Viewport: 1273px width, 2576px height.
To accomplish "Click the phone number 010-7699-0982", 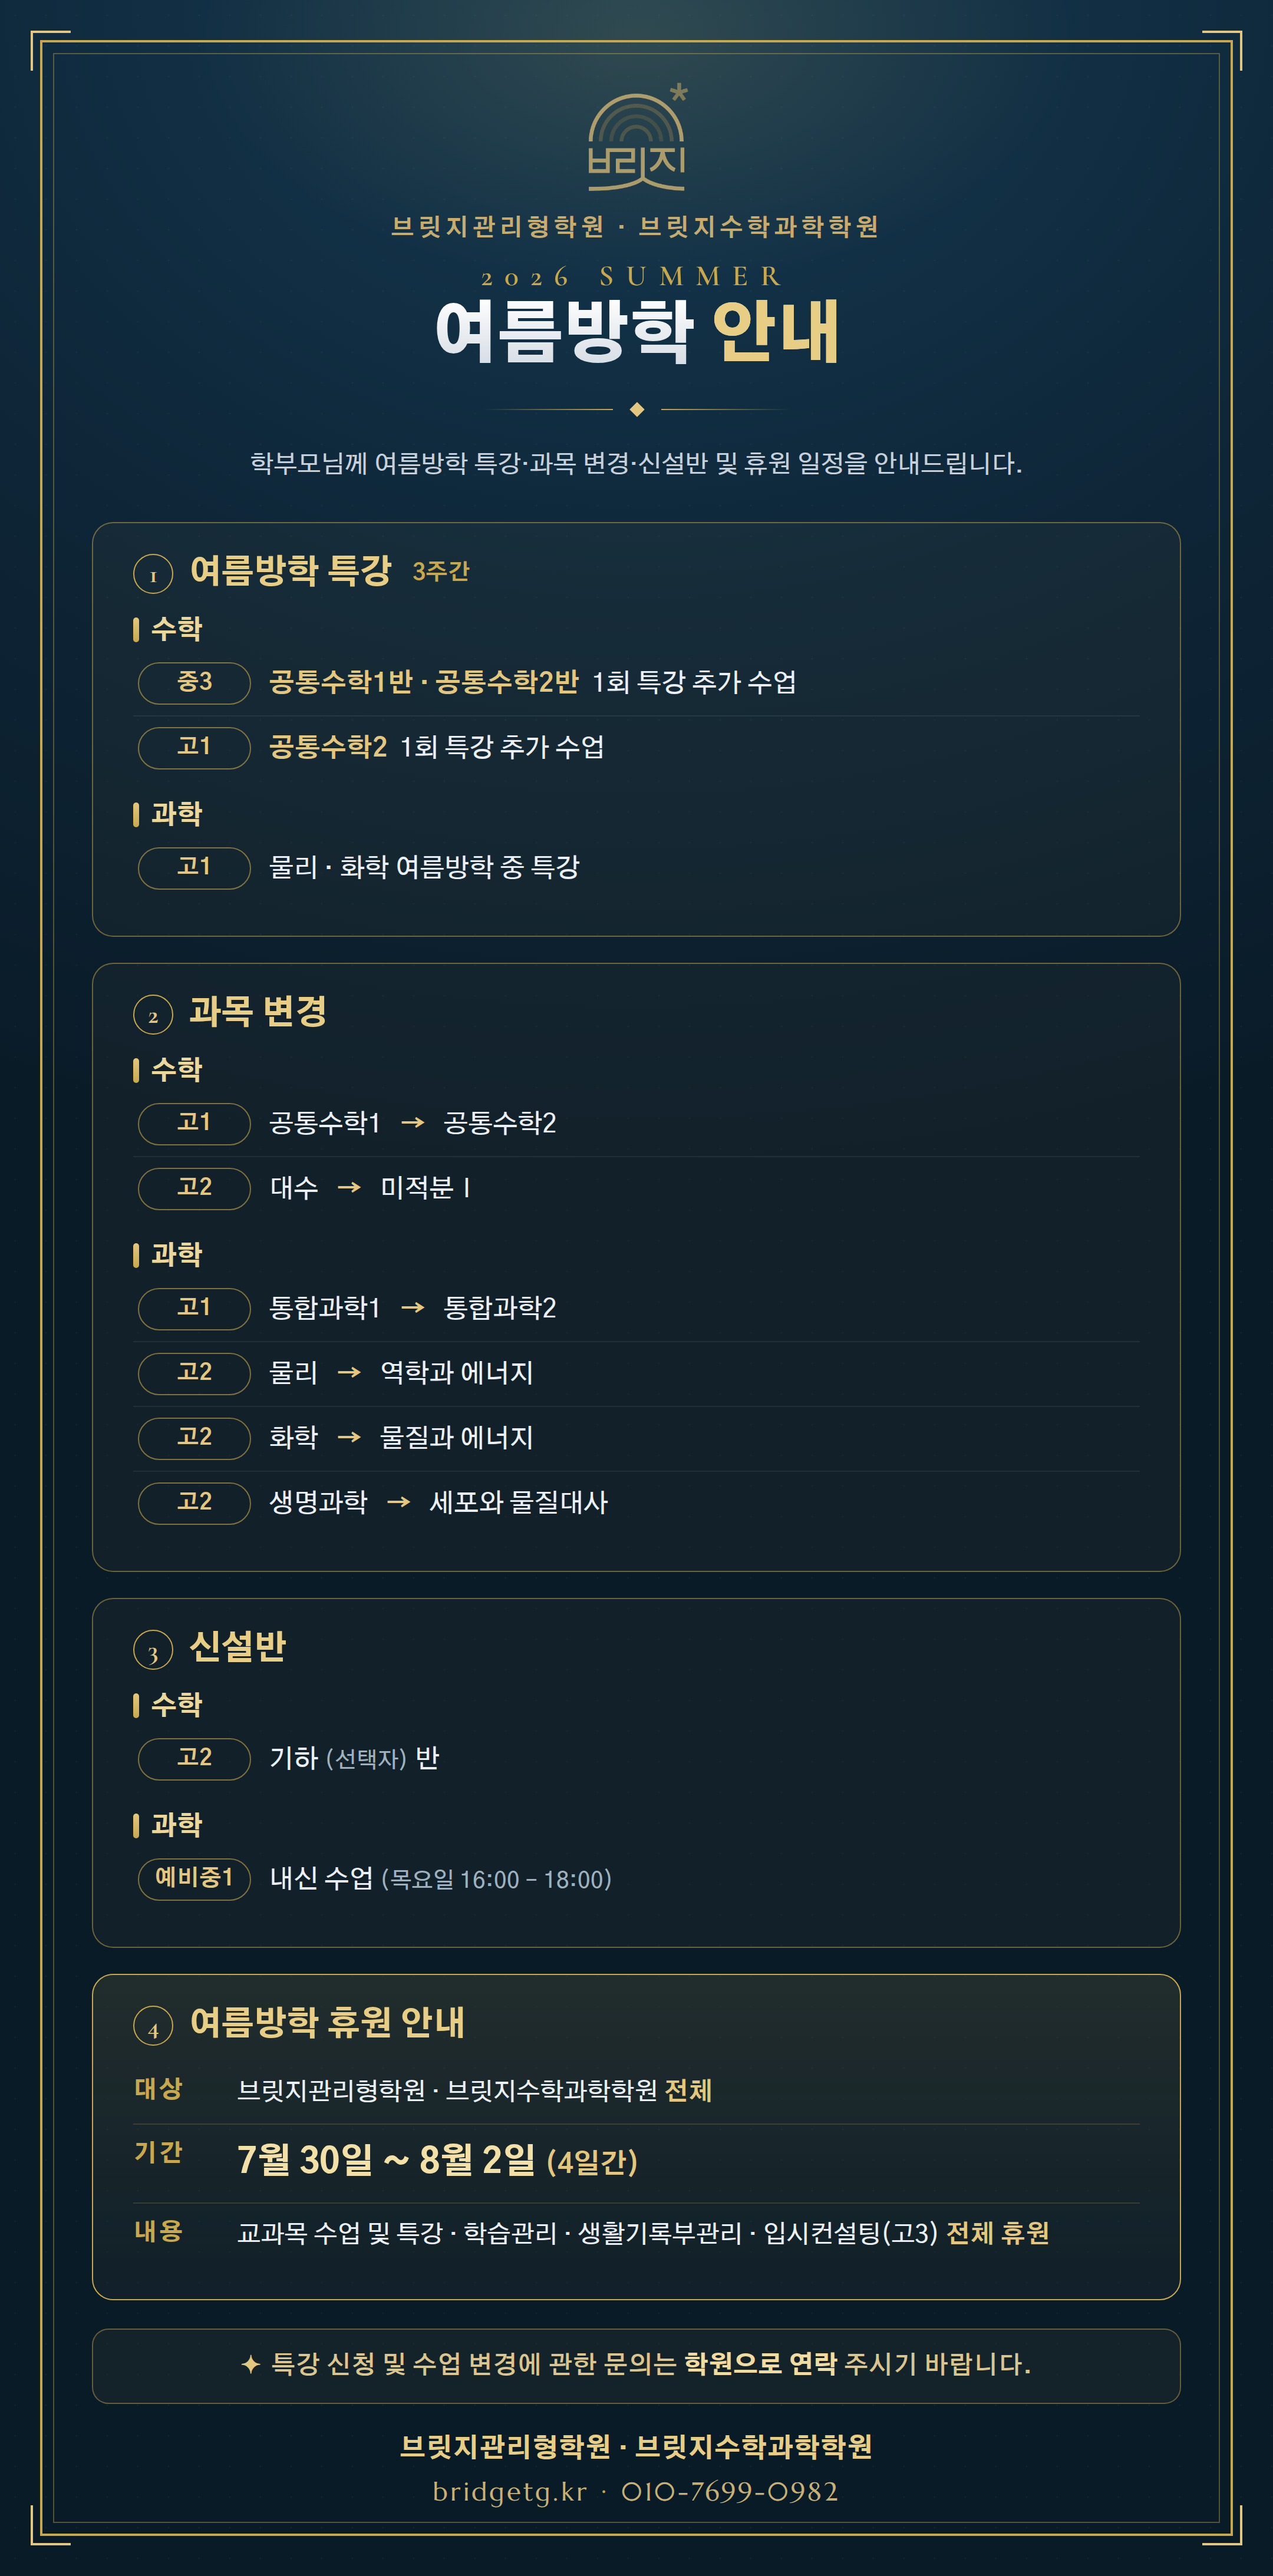I will (730, 2492).
